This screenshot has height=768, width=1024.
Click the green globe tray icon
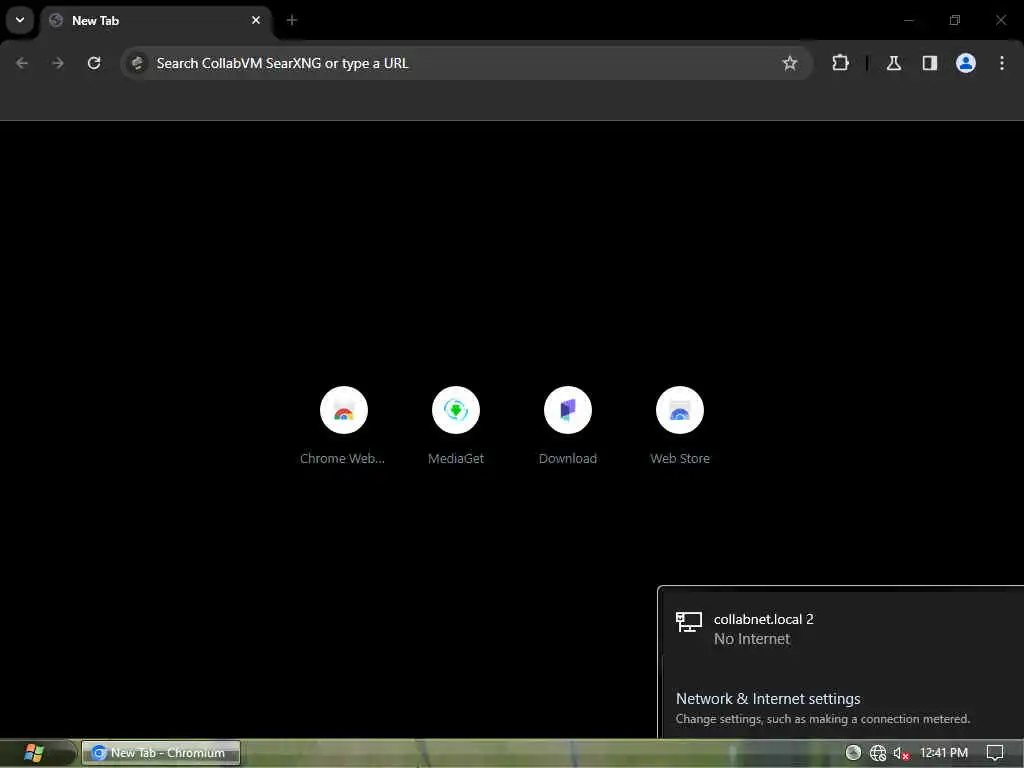click(x=853, y=753)
